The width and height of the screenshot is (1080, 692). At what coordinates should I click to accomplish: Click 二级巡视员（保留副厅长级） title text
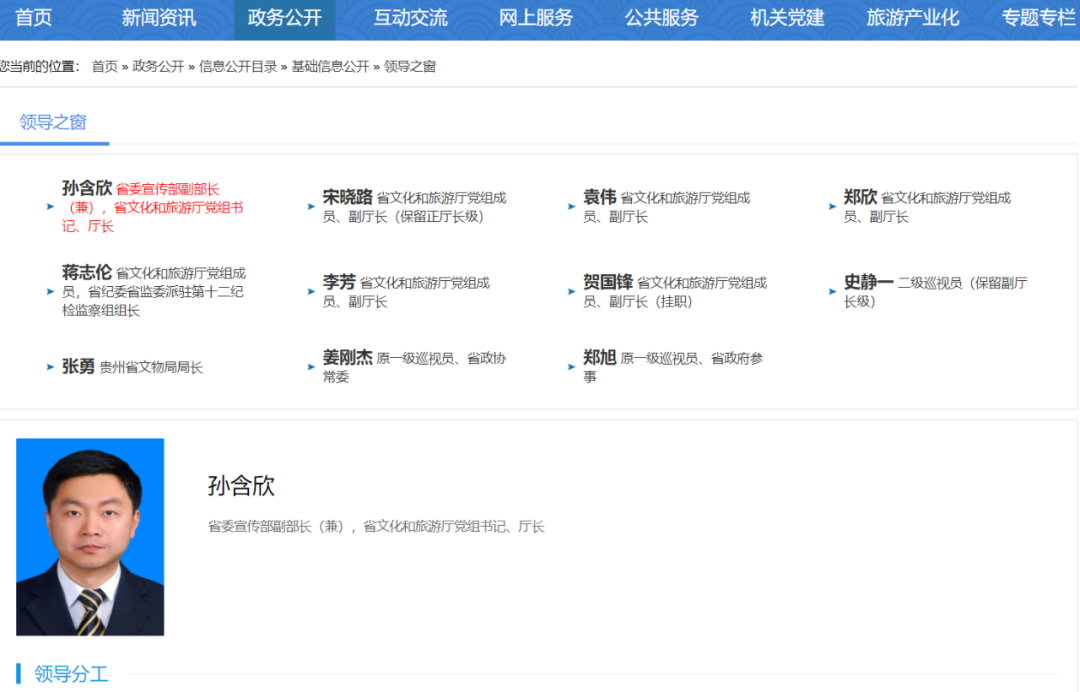tap(935, 292)
